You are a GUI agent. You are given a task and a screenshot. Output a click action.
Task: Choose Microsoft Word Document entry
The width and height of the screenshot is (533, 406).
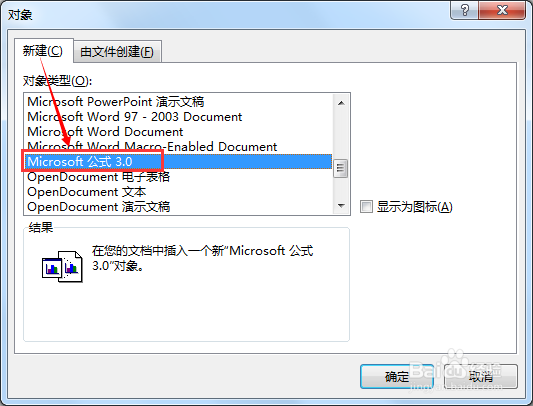pos(178,132)
